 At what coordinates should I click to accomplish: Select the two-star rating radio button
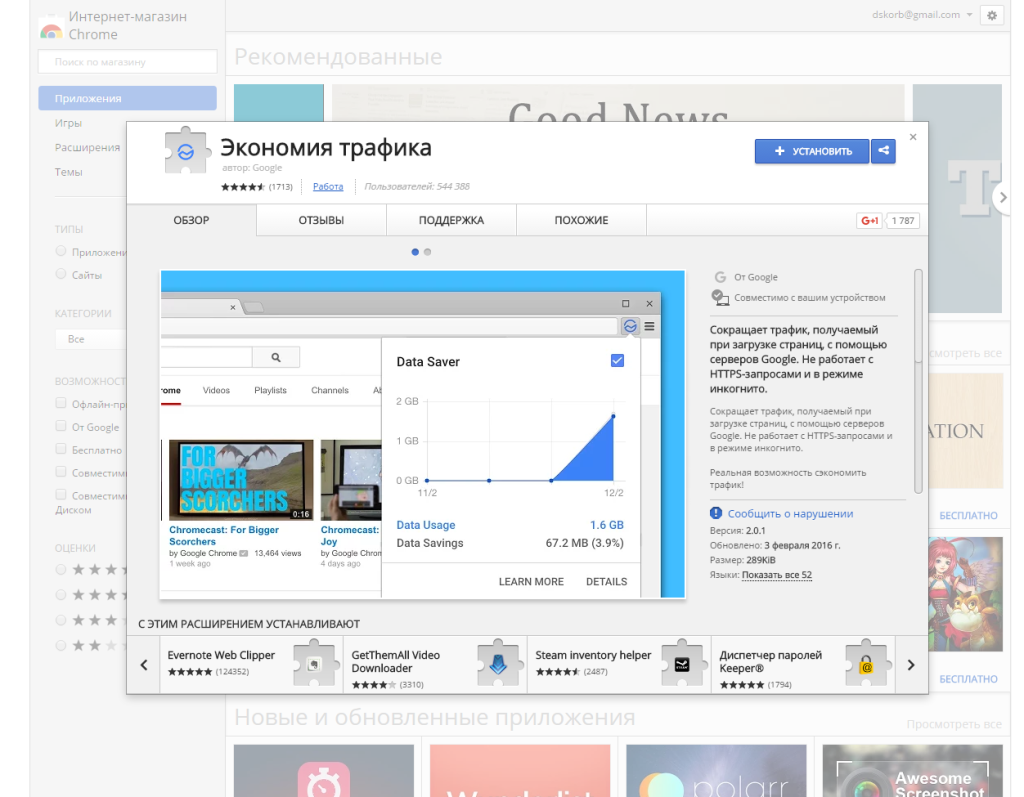click(61, 645)
